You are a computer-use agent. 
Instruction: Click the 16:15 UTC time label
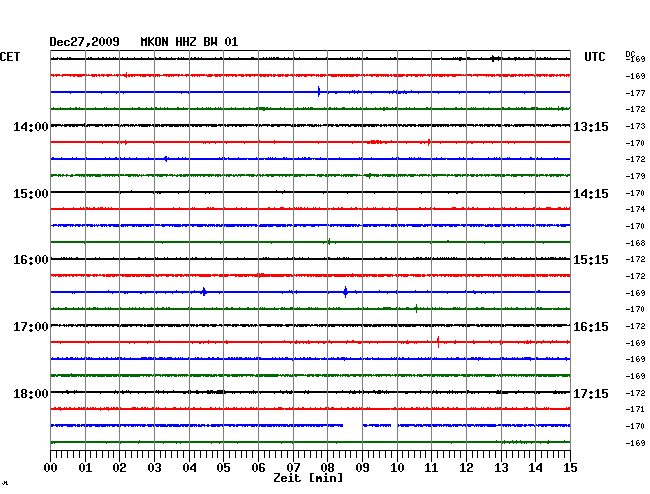[591, 327]
